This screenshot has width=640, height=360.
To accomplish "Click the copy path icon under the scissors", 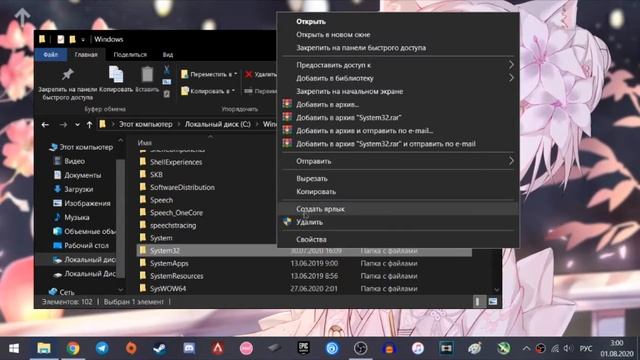I will coord(167,82).
